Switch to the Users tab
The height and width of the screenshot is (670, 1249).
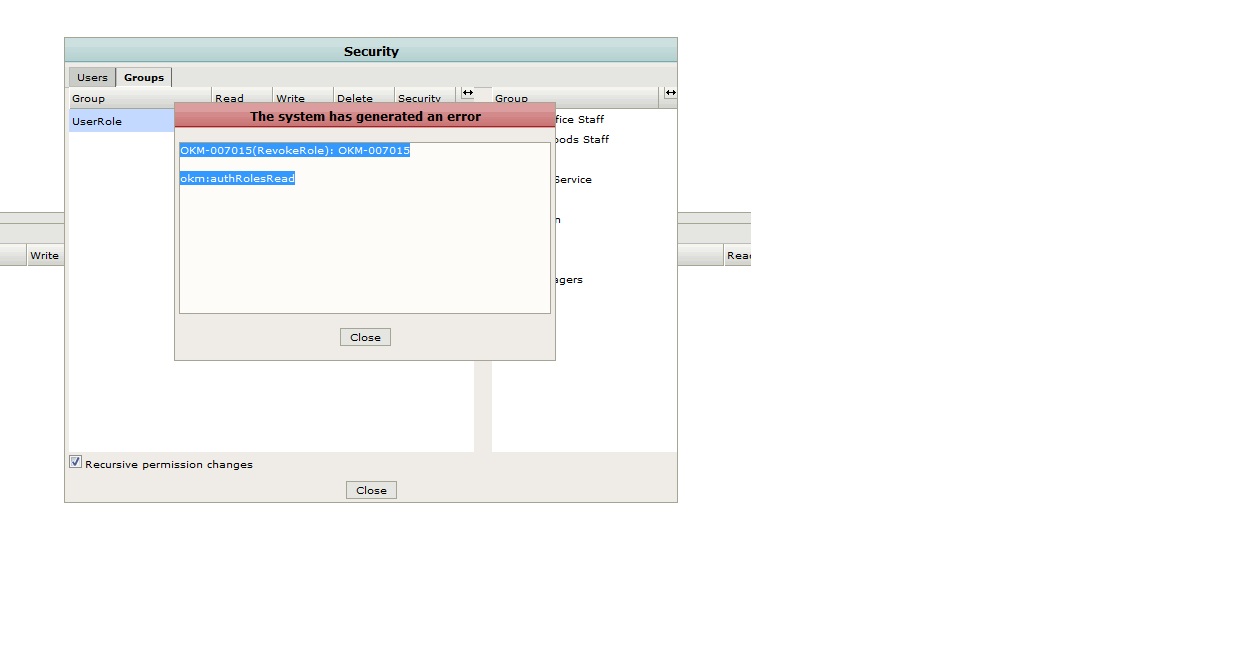(92, 78)
